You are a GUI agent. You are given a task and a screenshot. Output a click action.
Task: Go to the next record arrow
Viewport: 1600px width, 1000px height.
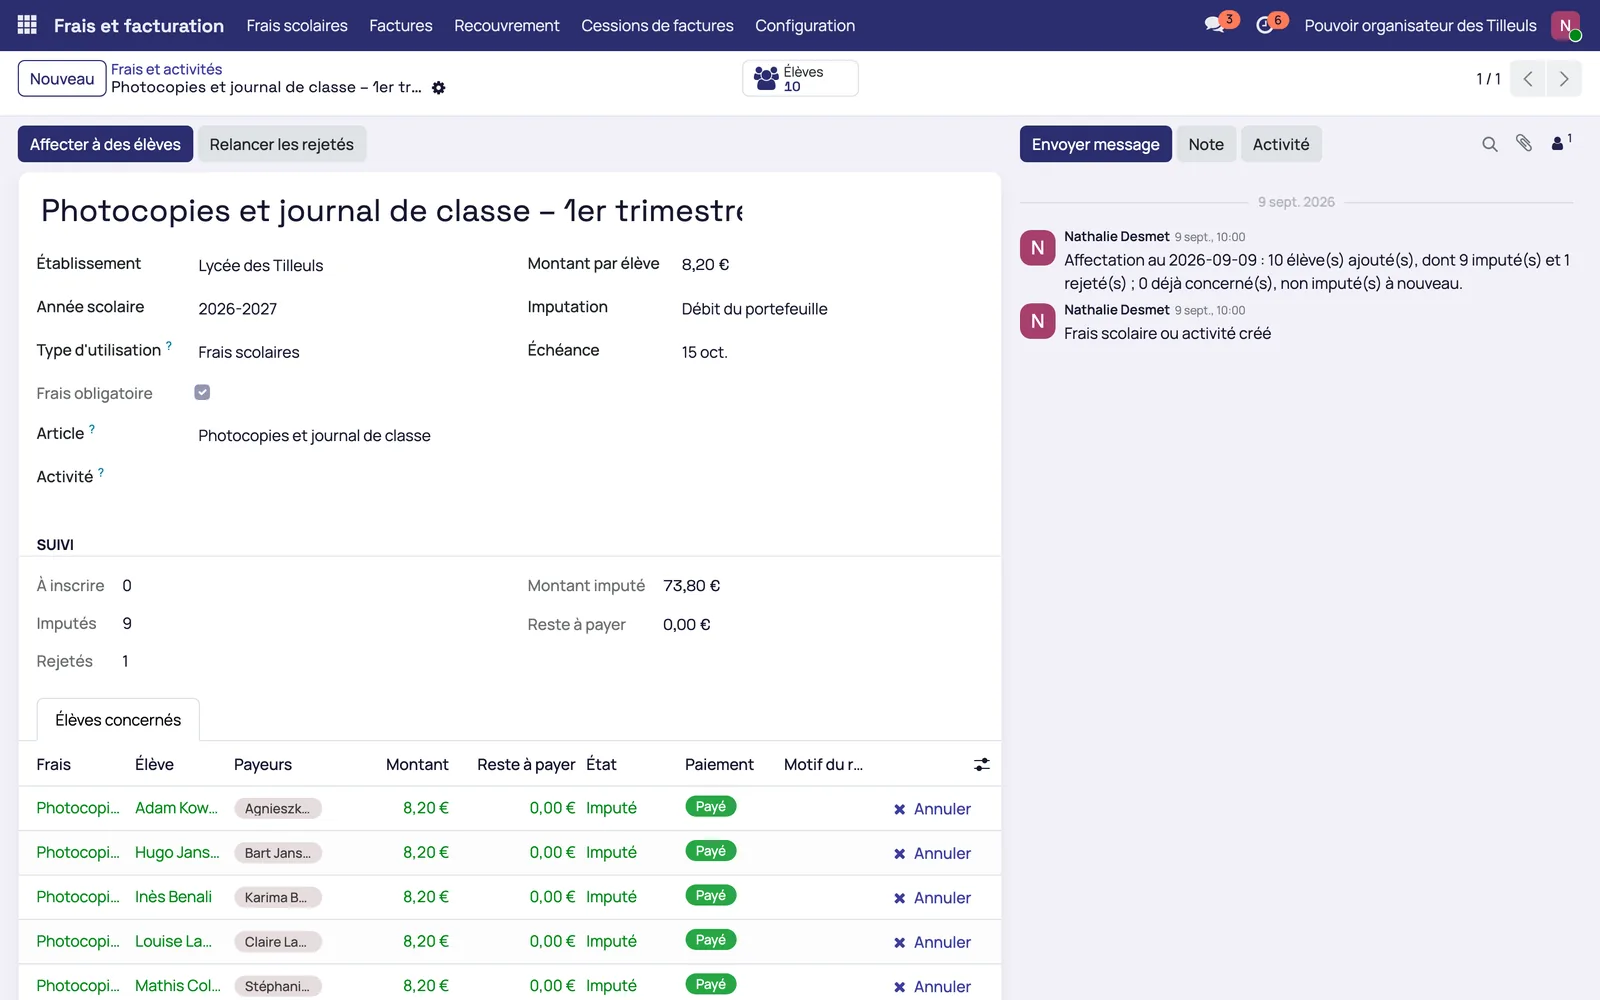tap(1564, 79)
